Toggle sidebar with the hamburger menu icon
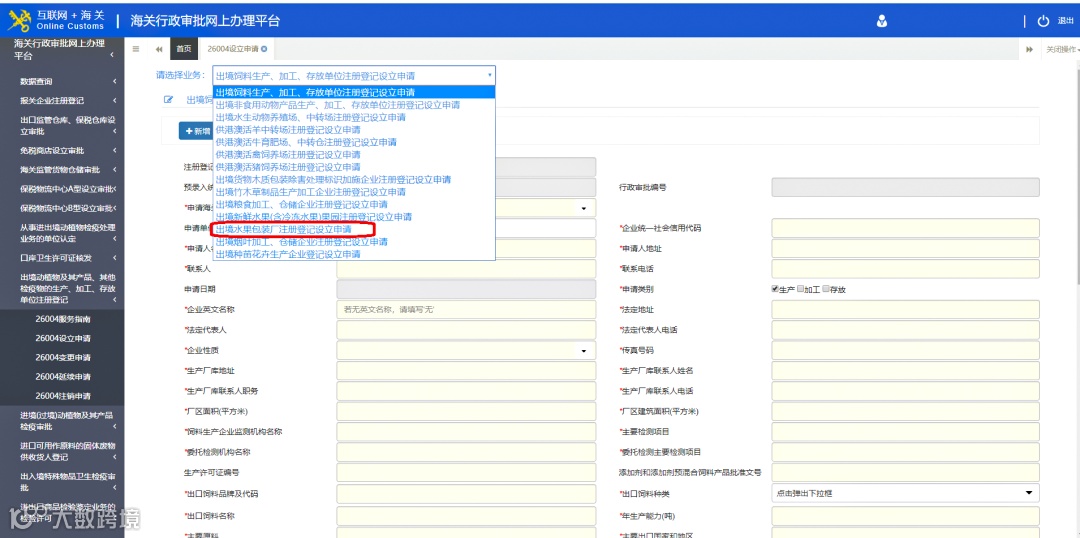 pos(136,49)
